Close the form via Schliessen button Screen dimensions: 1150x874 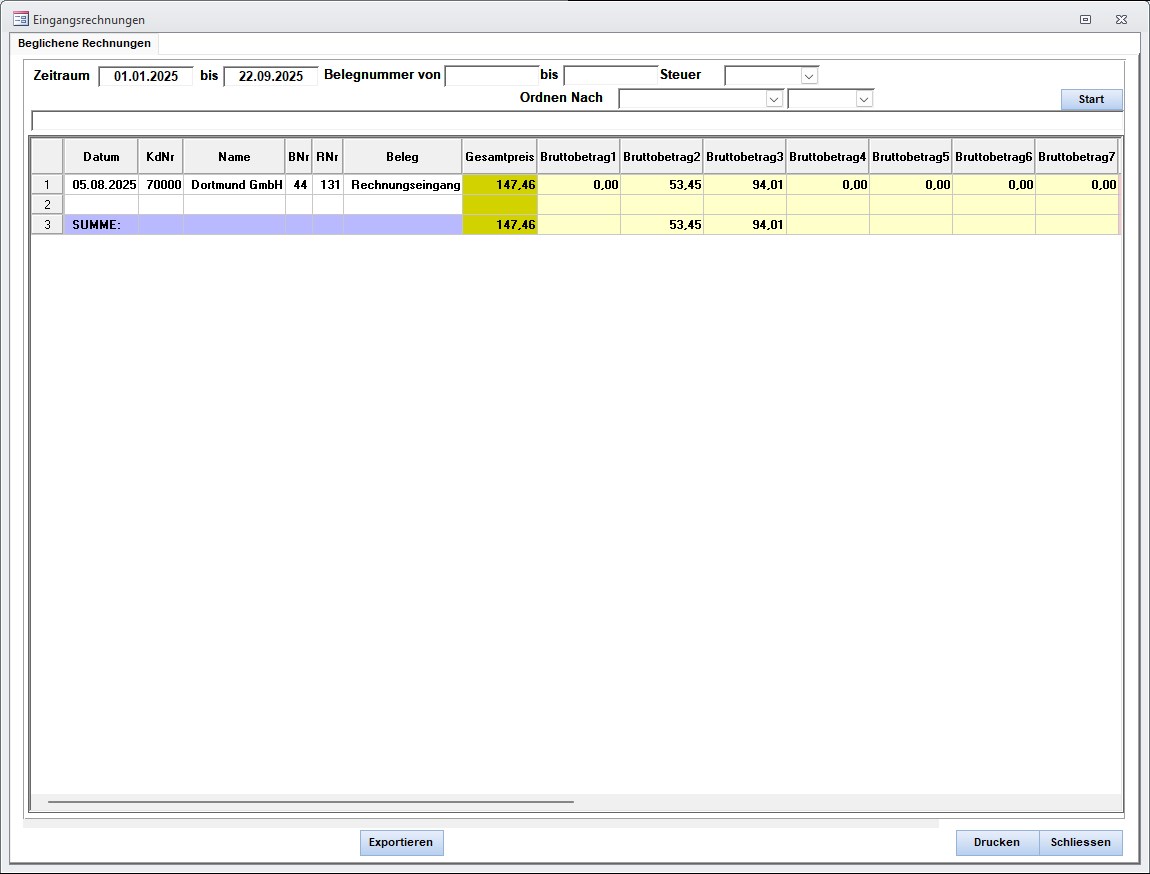(1080, 842)
